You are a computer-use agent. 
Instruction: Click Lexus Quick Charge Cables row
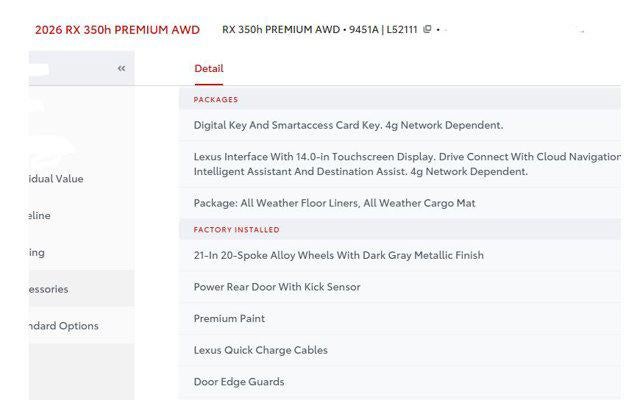260,350
